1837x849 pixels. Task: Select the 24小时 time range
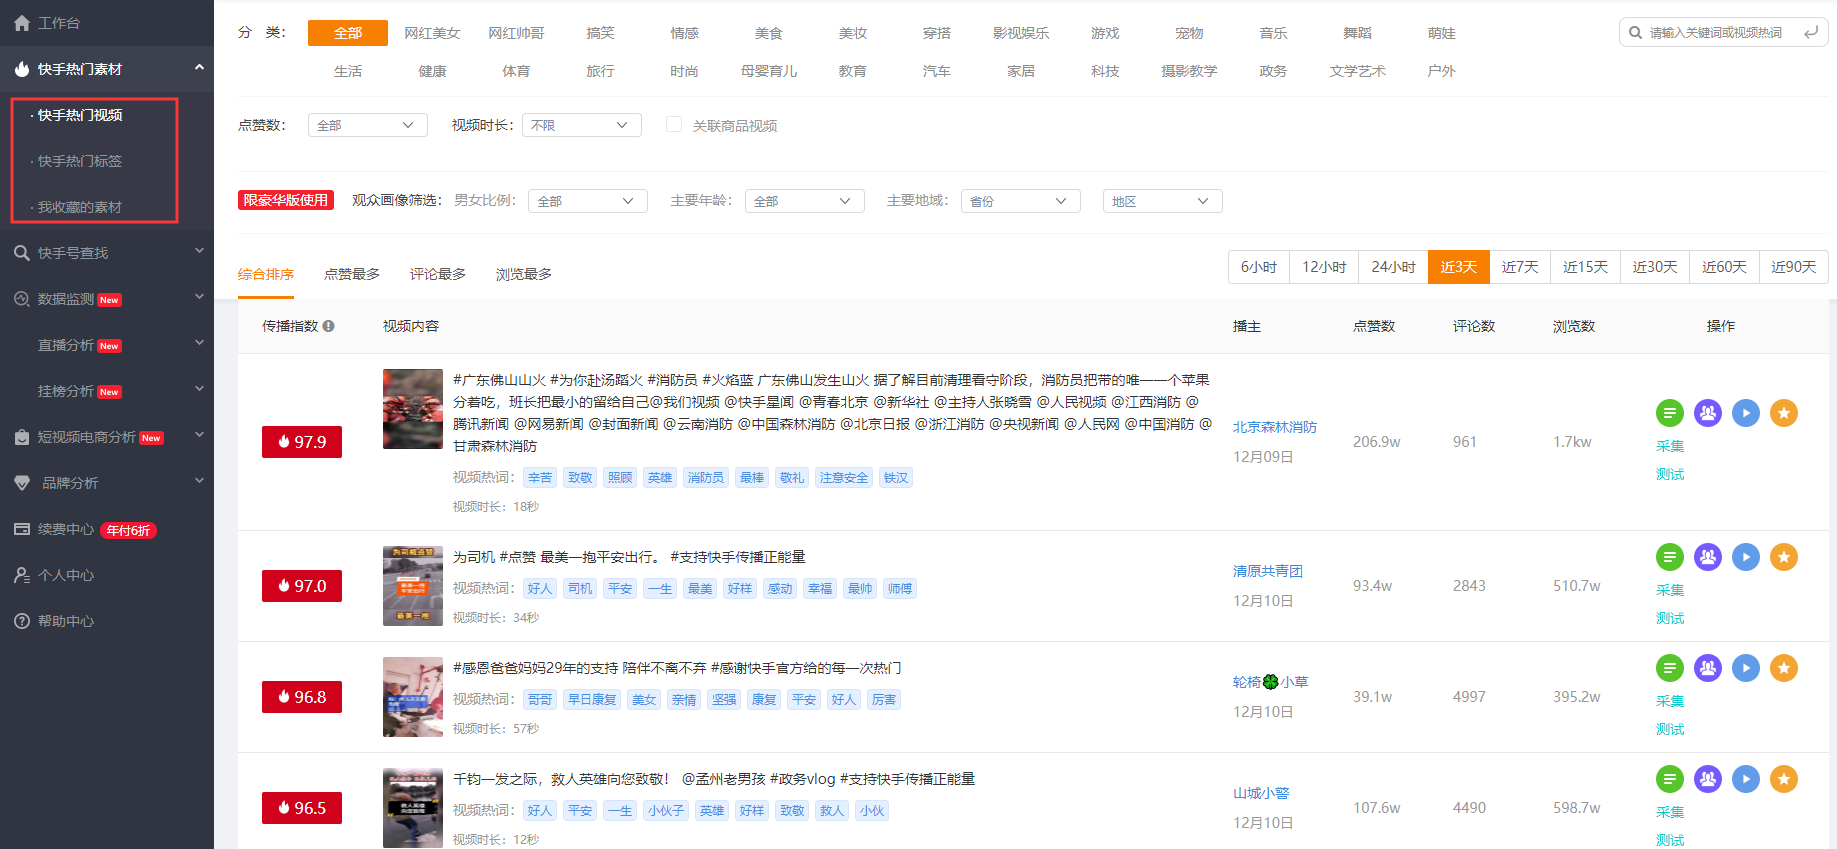tap(1393, 267)
